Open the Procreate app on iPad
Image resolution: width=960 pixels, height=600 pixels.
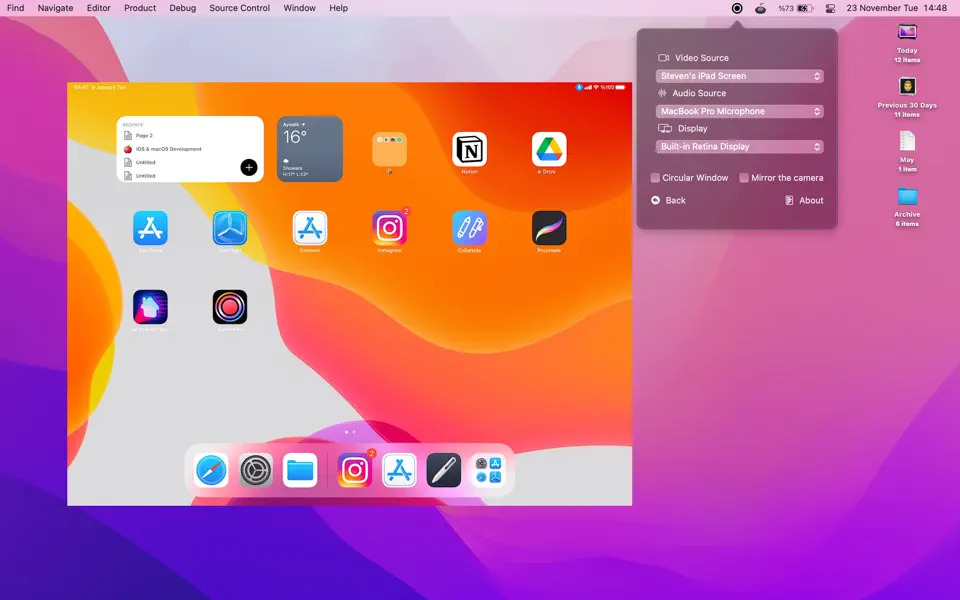coord(549,228)
